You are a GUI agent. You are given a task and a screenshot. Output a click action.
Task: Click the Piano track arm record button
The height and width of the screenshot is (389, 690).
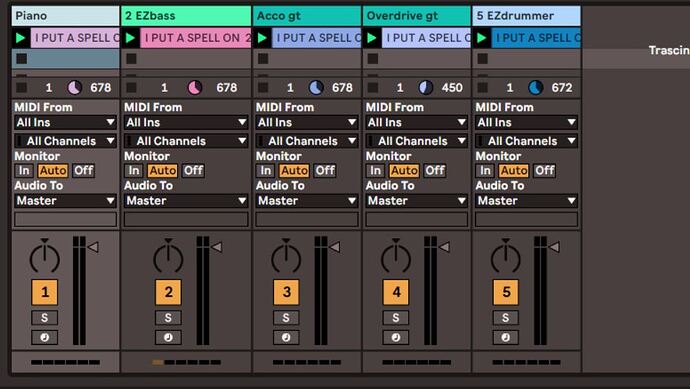coord(44,338)
